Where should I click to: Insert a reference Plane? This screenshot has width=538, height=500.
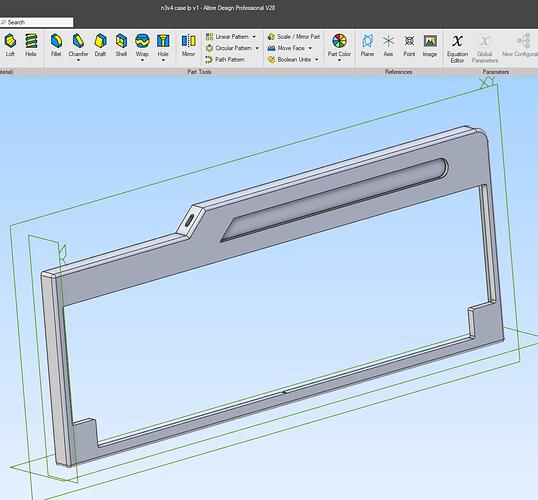tap(367, 45)
